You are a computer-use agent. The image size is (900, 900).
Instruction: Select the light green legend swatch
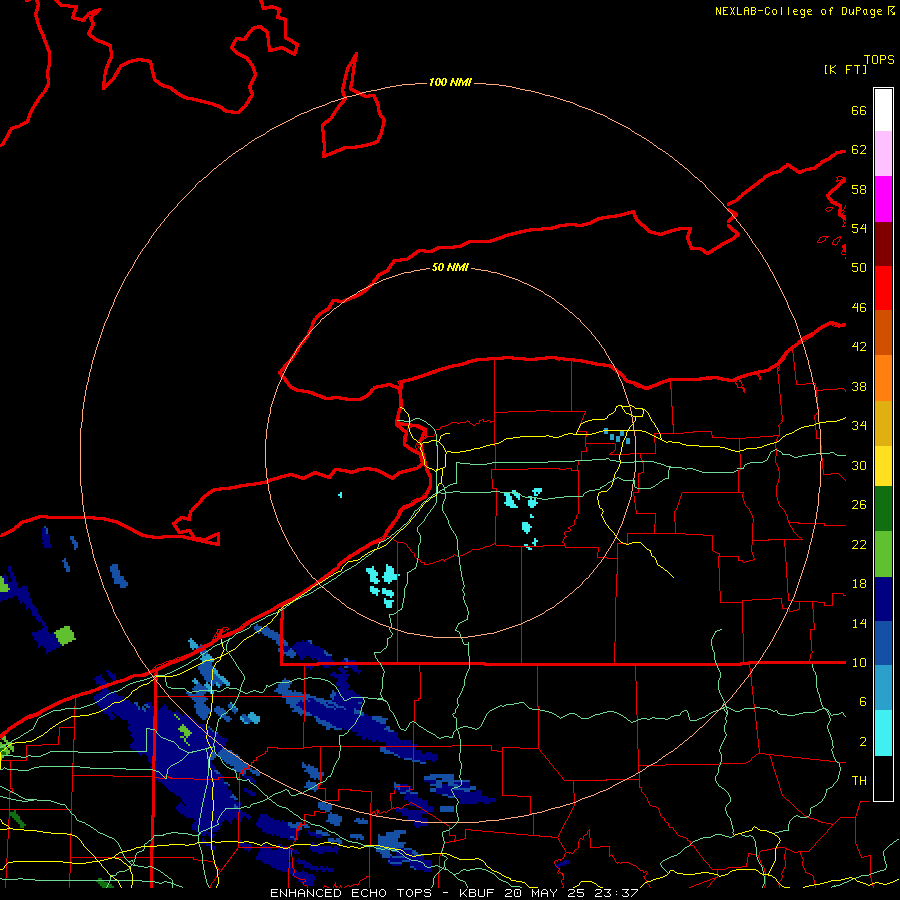[883, 554]
